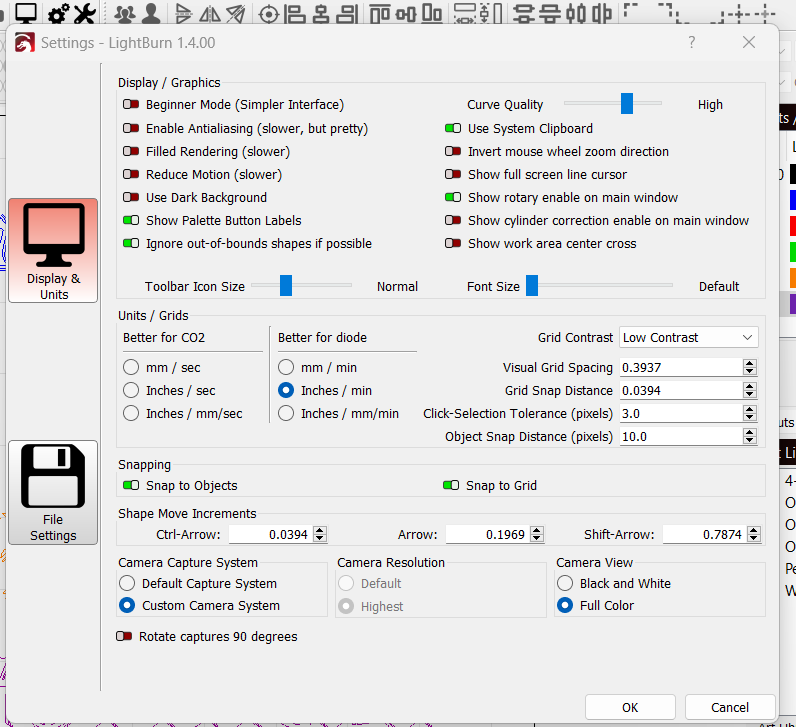Click the Visual Grid Spacing spinner arrows
The image size is (796, 727).
click(x=750, y=367)
